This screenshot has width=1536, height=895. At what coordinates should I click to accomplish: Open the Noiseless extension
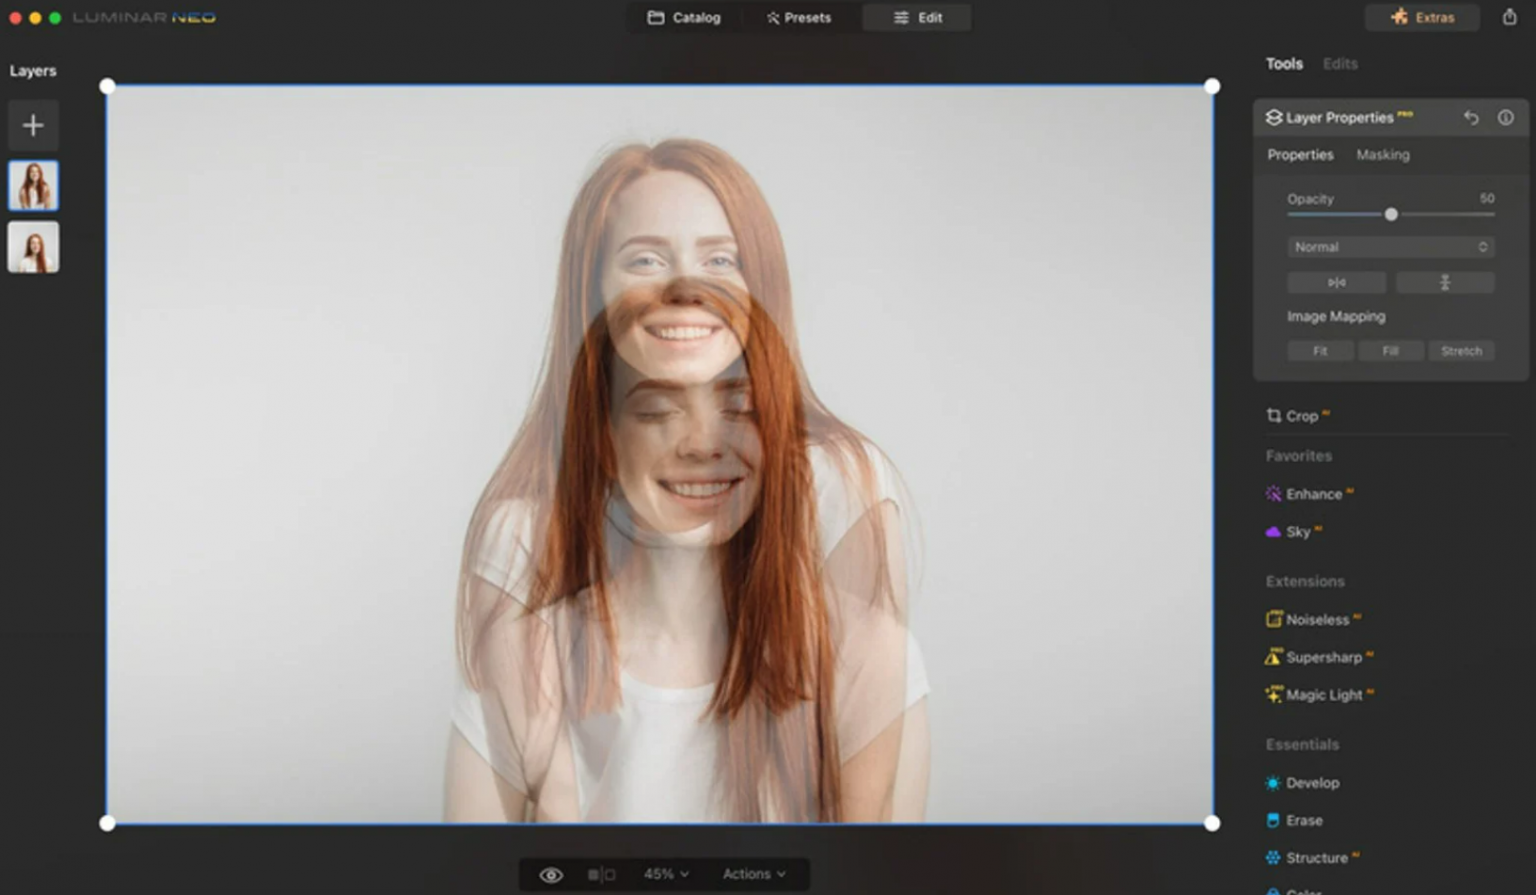1314,620
